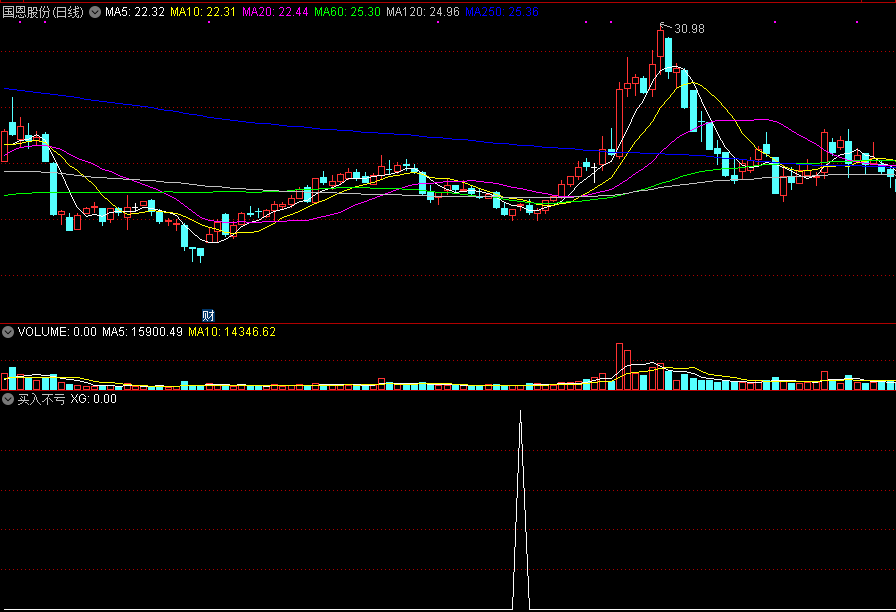The image size is (896, 612).
Task: Click the VOLUME: 0.00 readout
Action: (57, 332)
